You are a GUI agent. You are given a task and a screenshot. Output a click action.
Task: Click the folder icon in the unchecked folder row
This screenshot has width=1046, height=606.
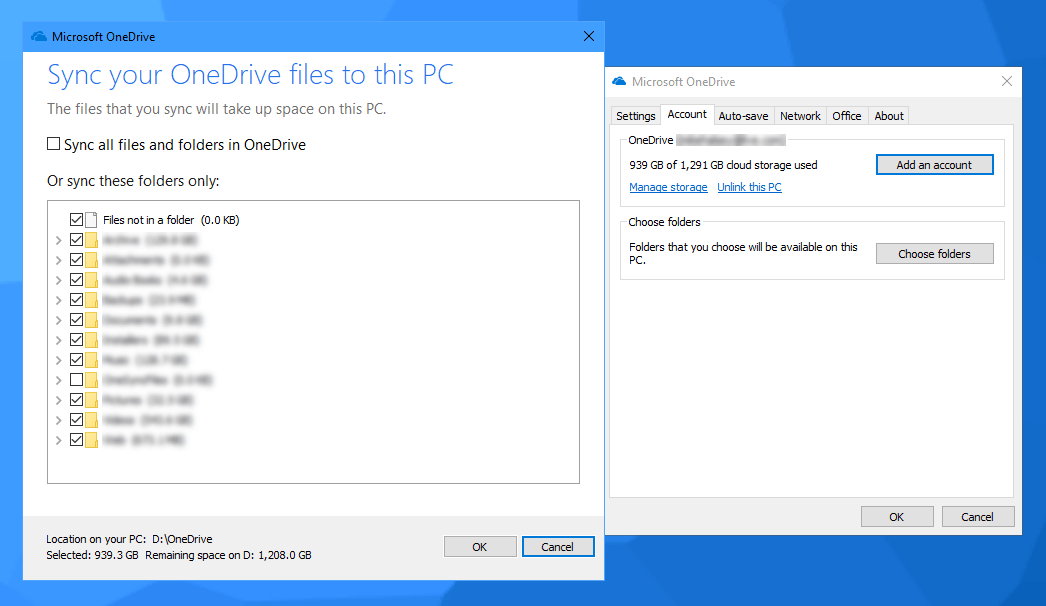(x=91, y=380)
